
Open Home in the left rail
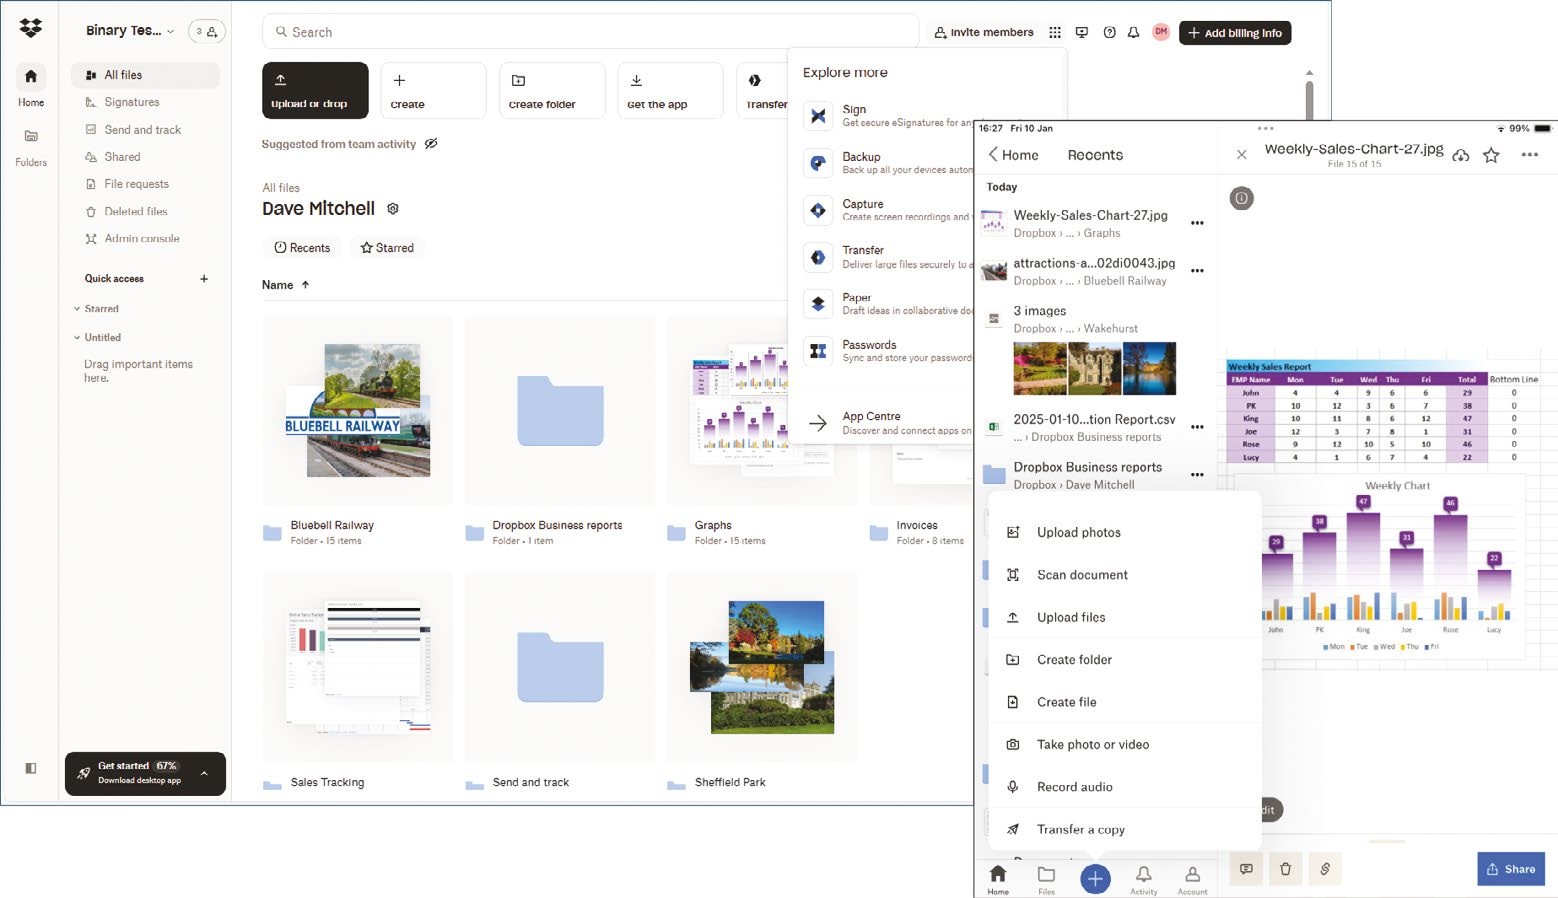pos(31,86)
